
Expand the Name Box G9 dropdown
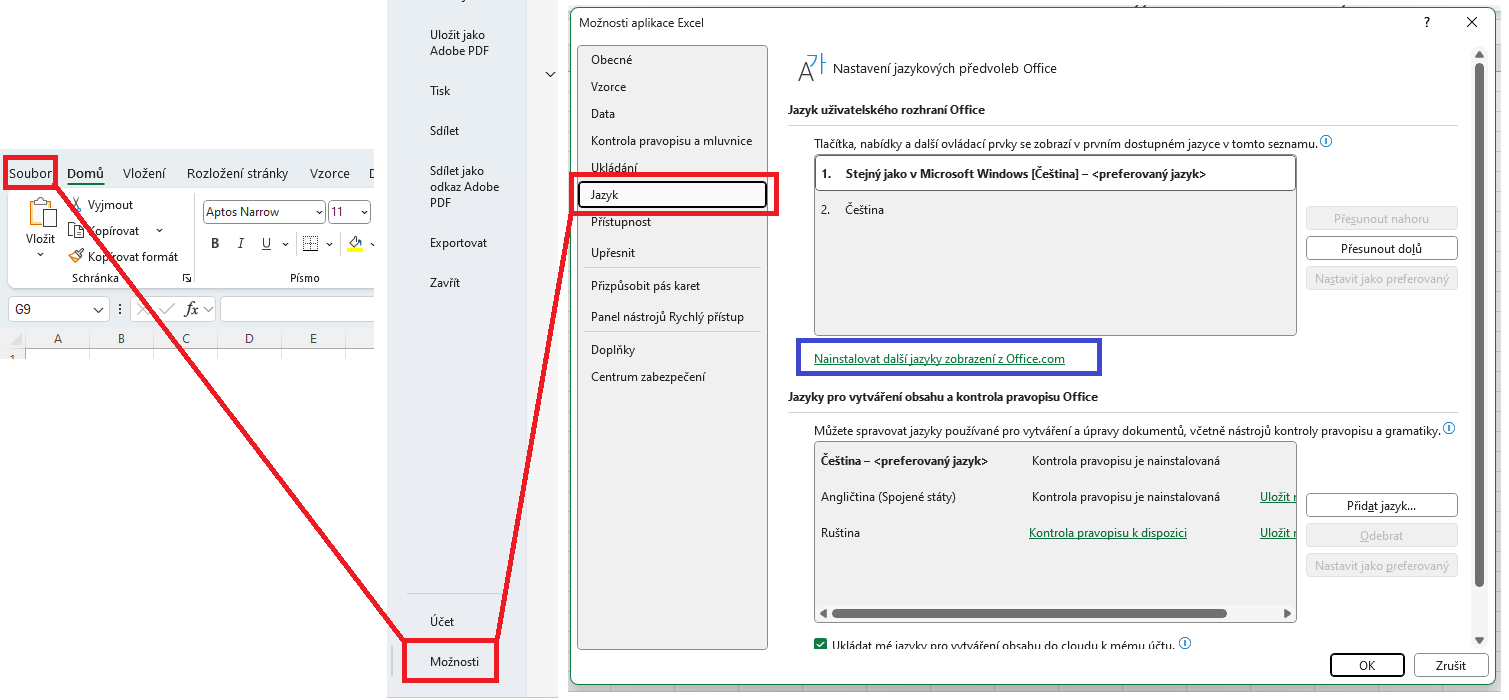pos(99,310)
